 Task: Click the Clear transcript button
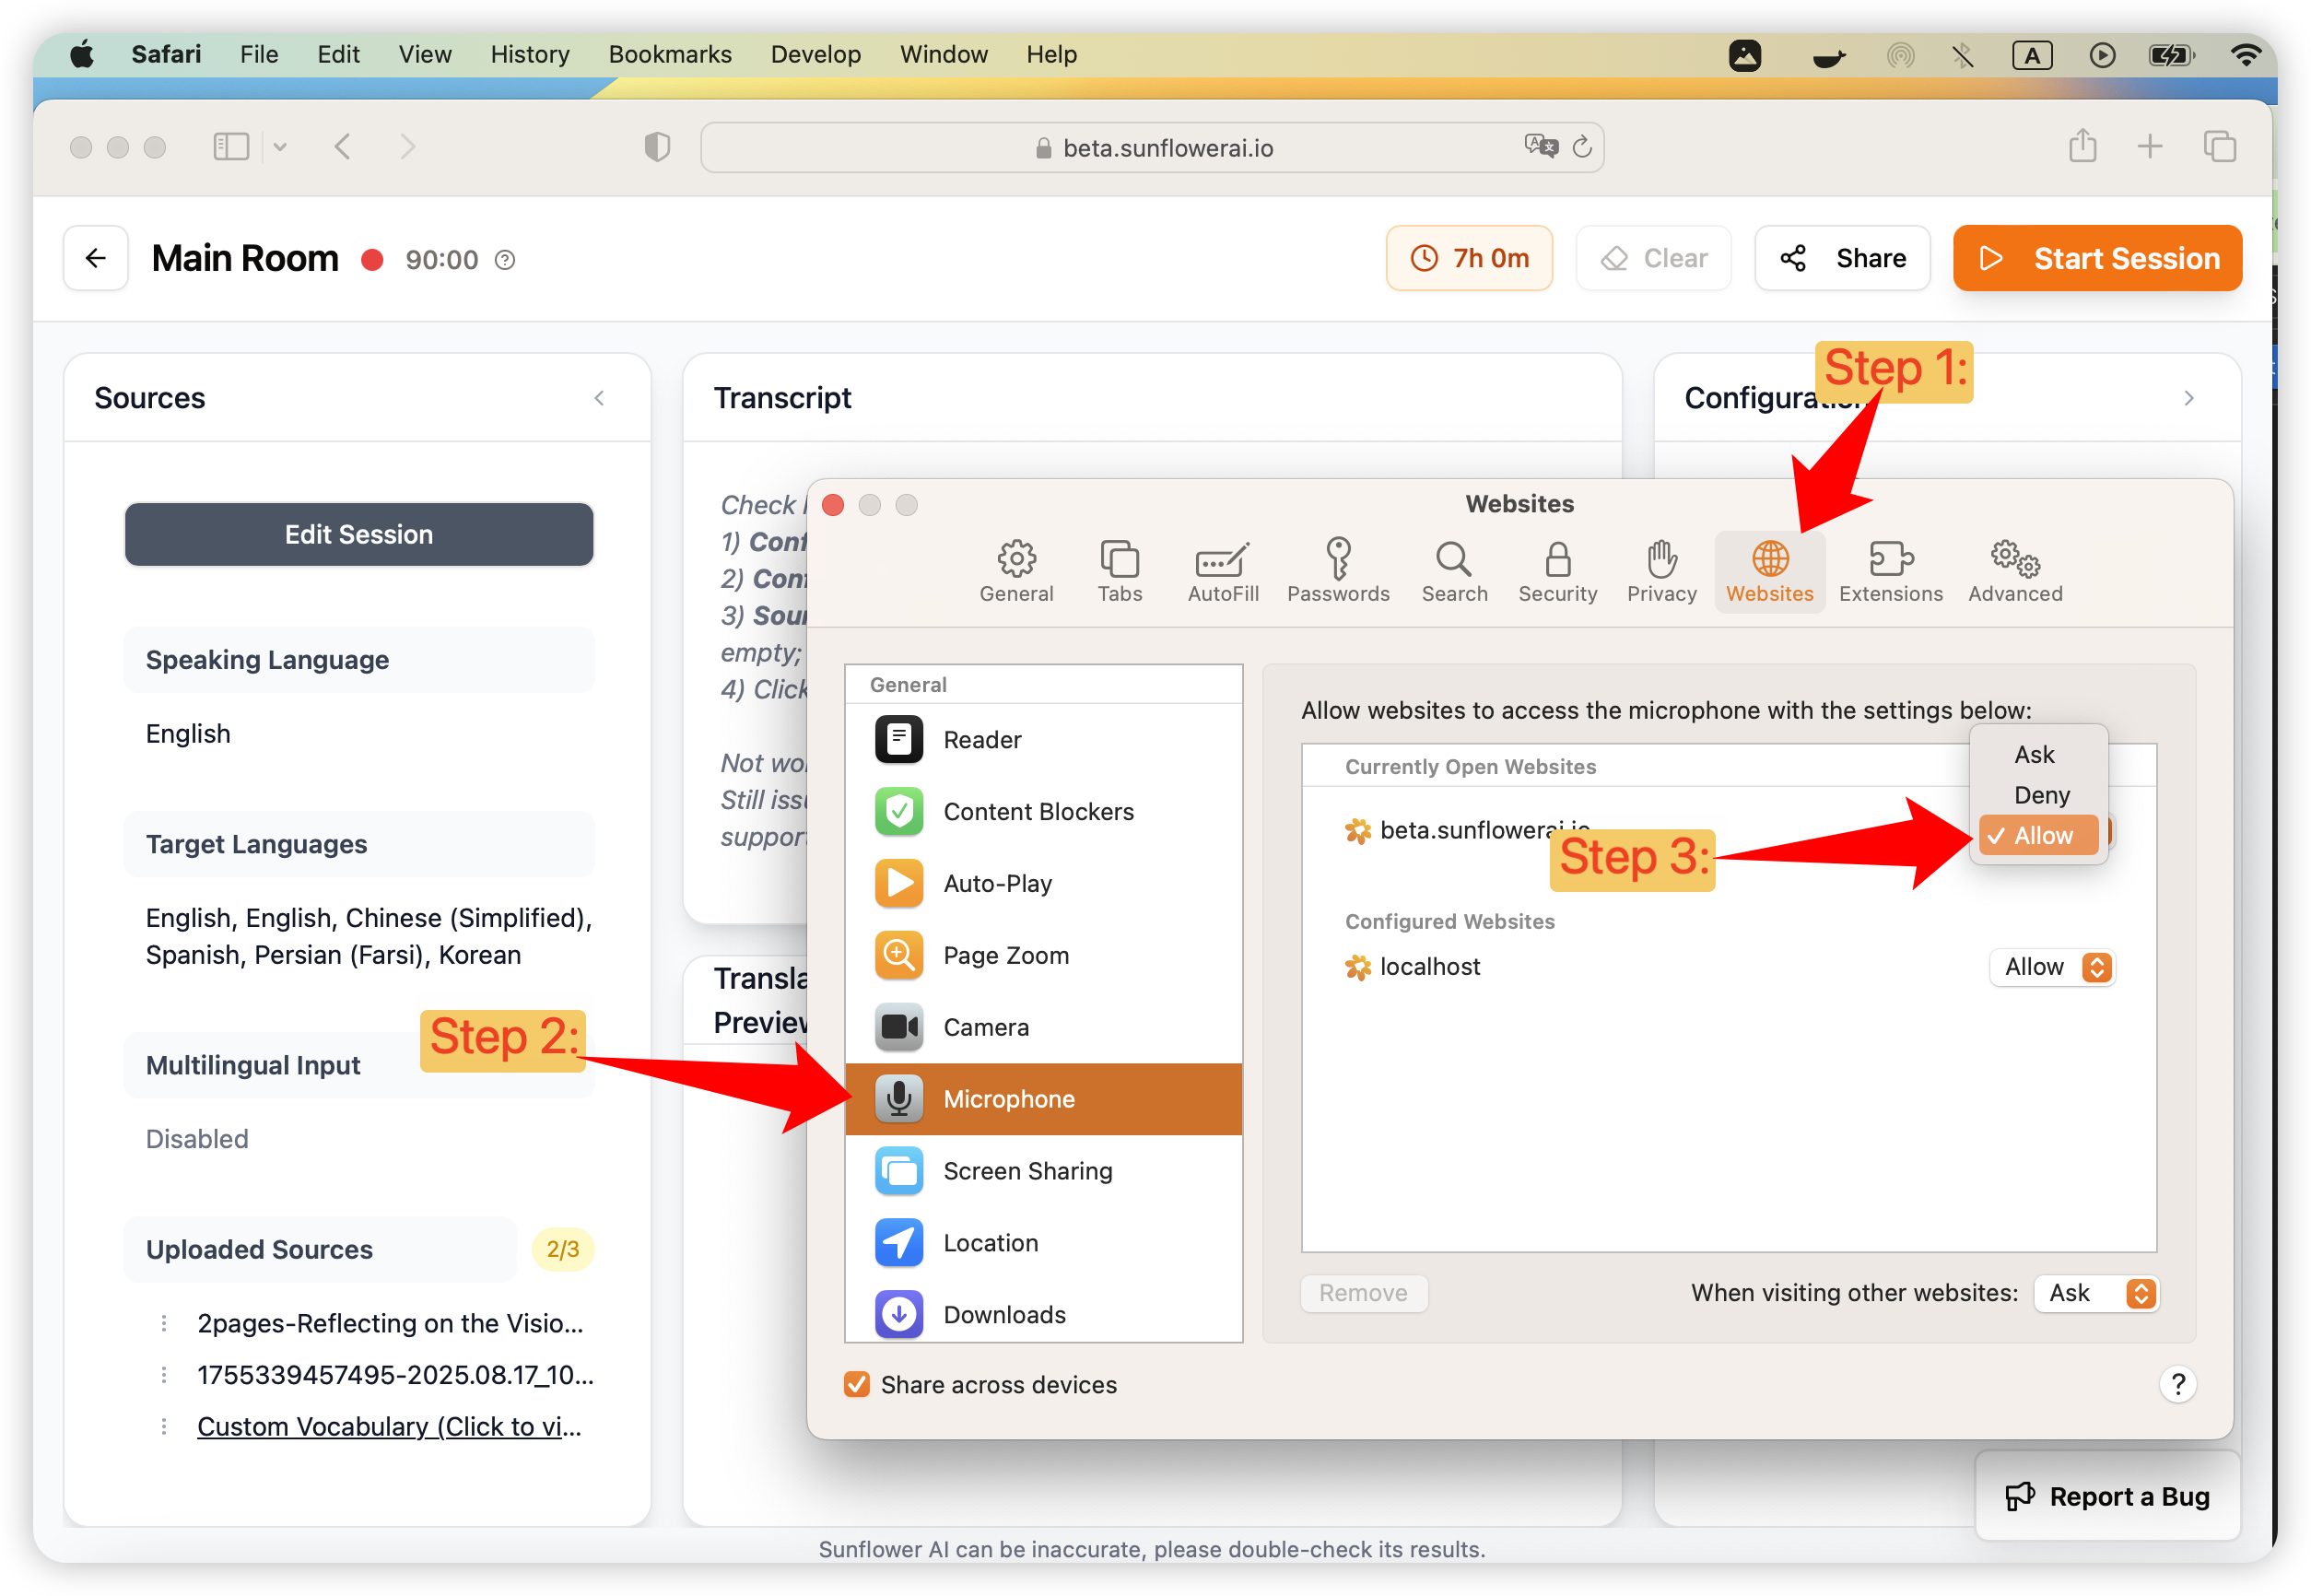[x=1653, y=258]
